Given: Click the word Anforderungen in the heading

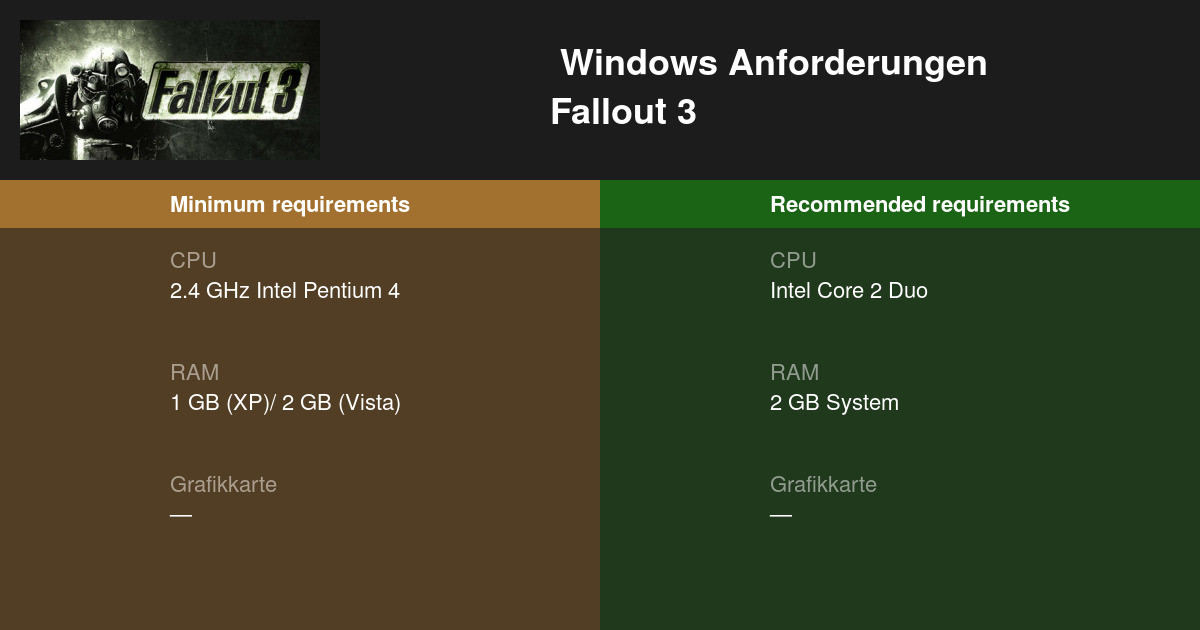Looking at the screenshot, I should 857,63.
